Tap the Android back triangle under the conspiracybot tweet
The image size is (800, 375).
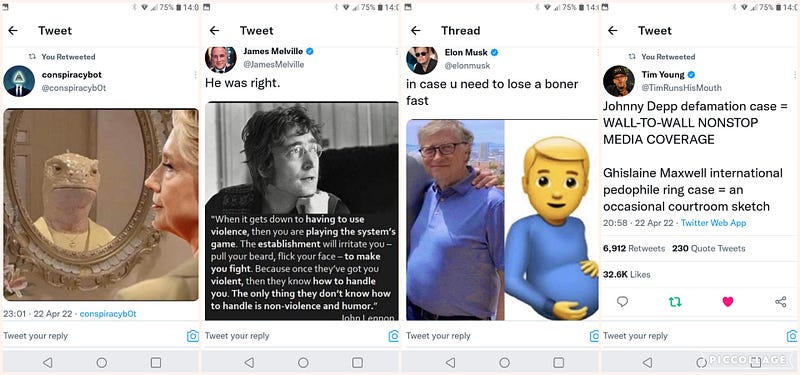tap(47, 362)
